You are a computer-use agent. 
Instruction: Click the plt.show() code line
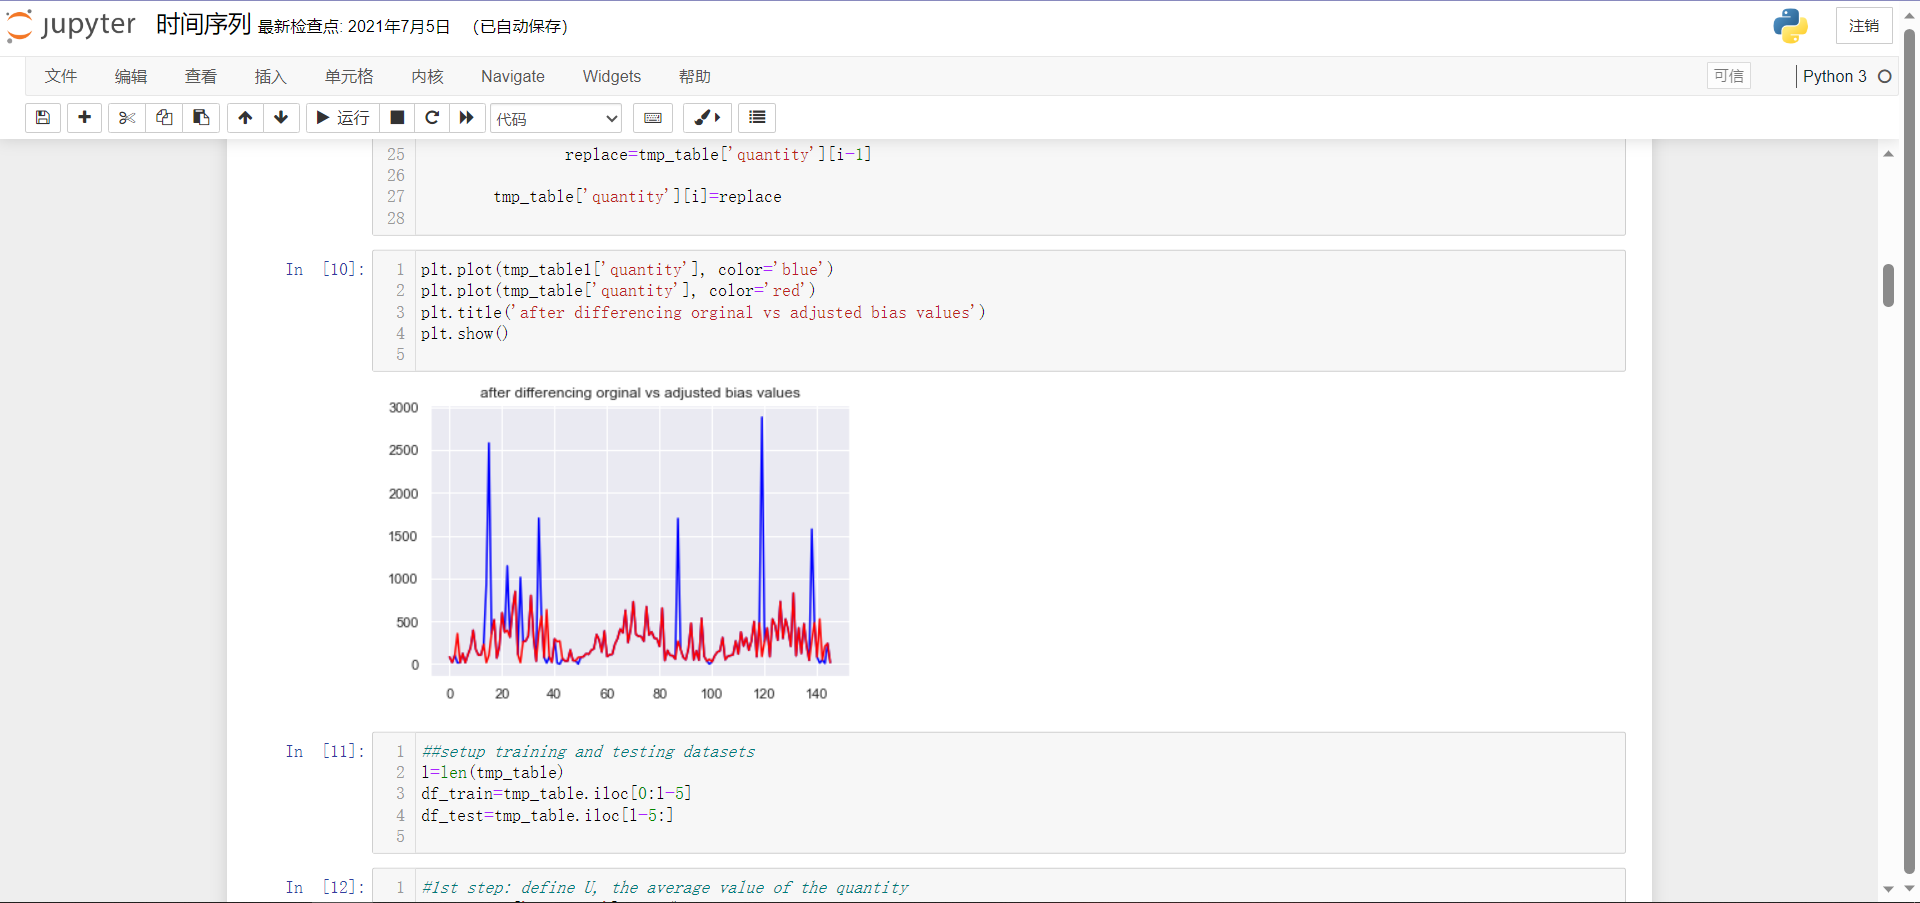click(465, 333)
